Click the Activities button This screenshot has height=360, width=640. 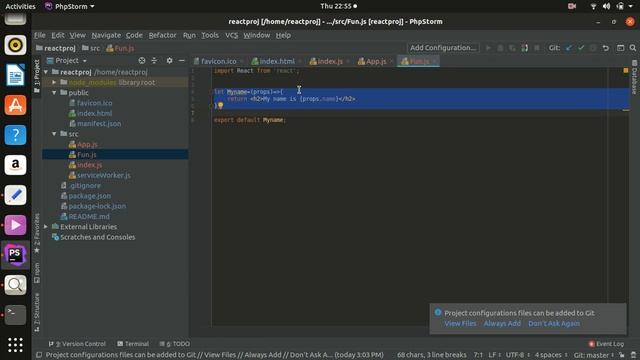pyautogui.click(x=20, y=6)
